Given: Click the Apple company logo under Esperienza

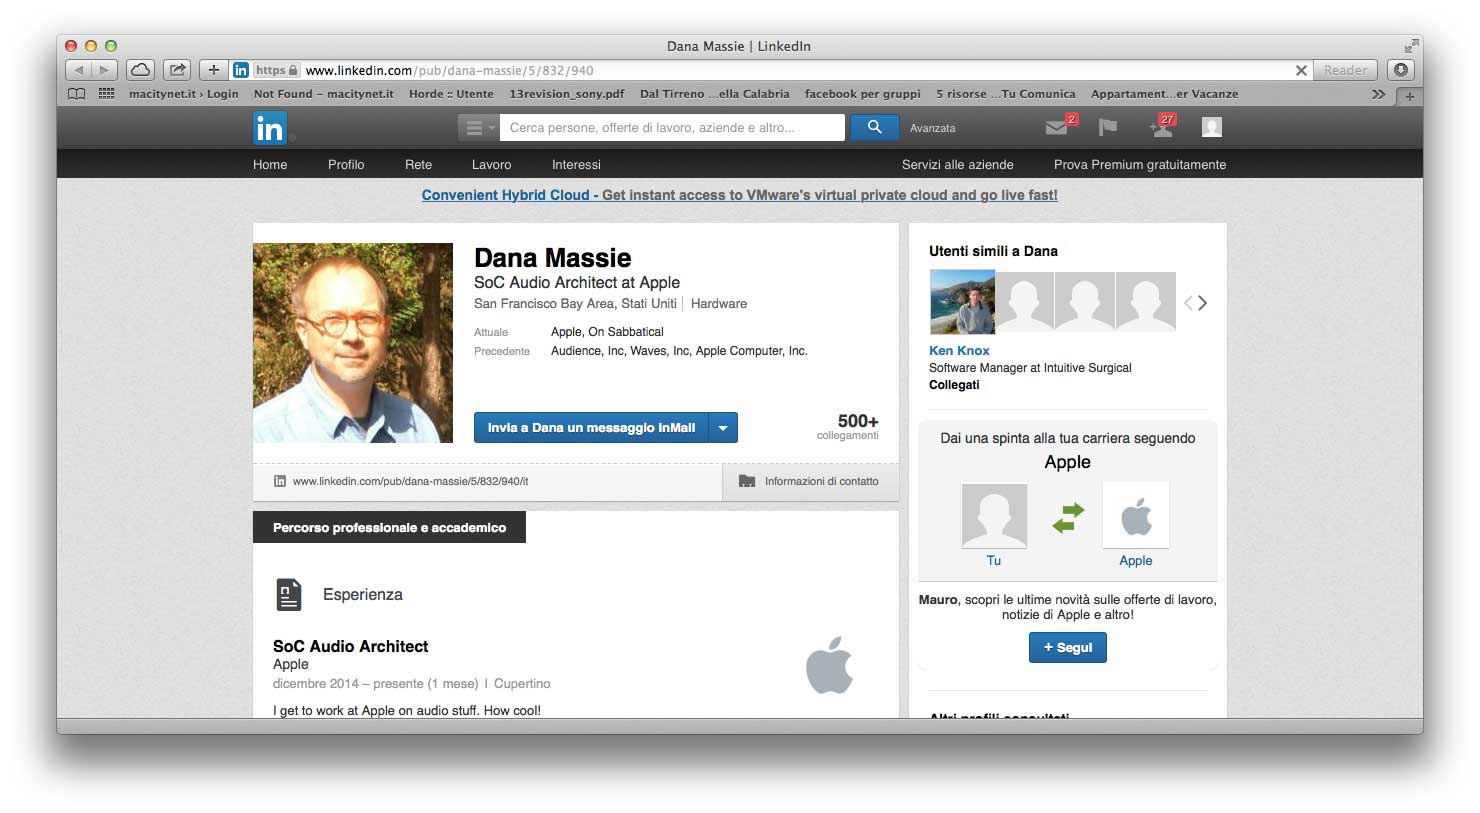Looking at the screenshot, I should click(829, 665).
